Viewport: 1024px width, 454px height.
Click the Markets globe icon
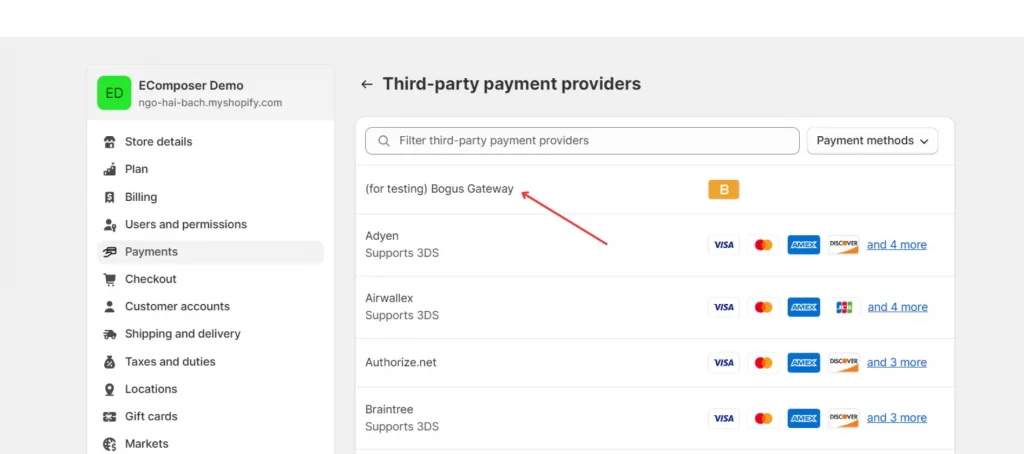110,444
